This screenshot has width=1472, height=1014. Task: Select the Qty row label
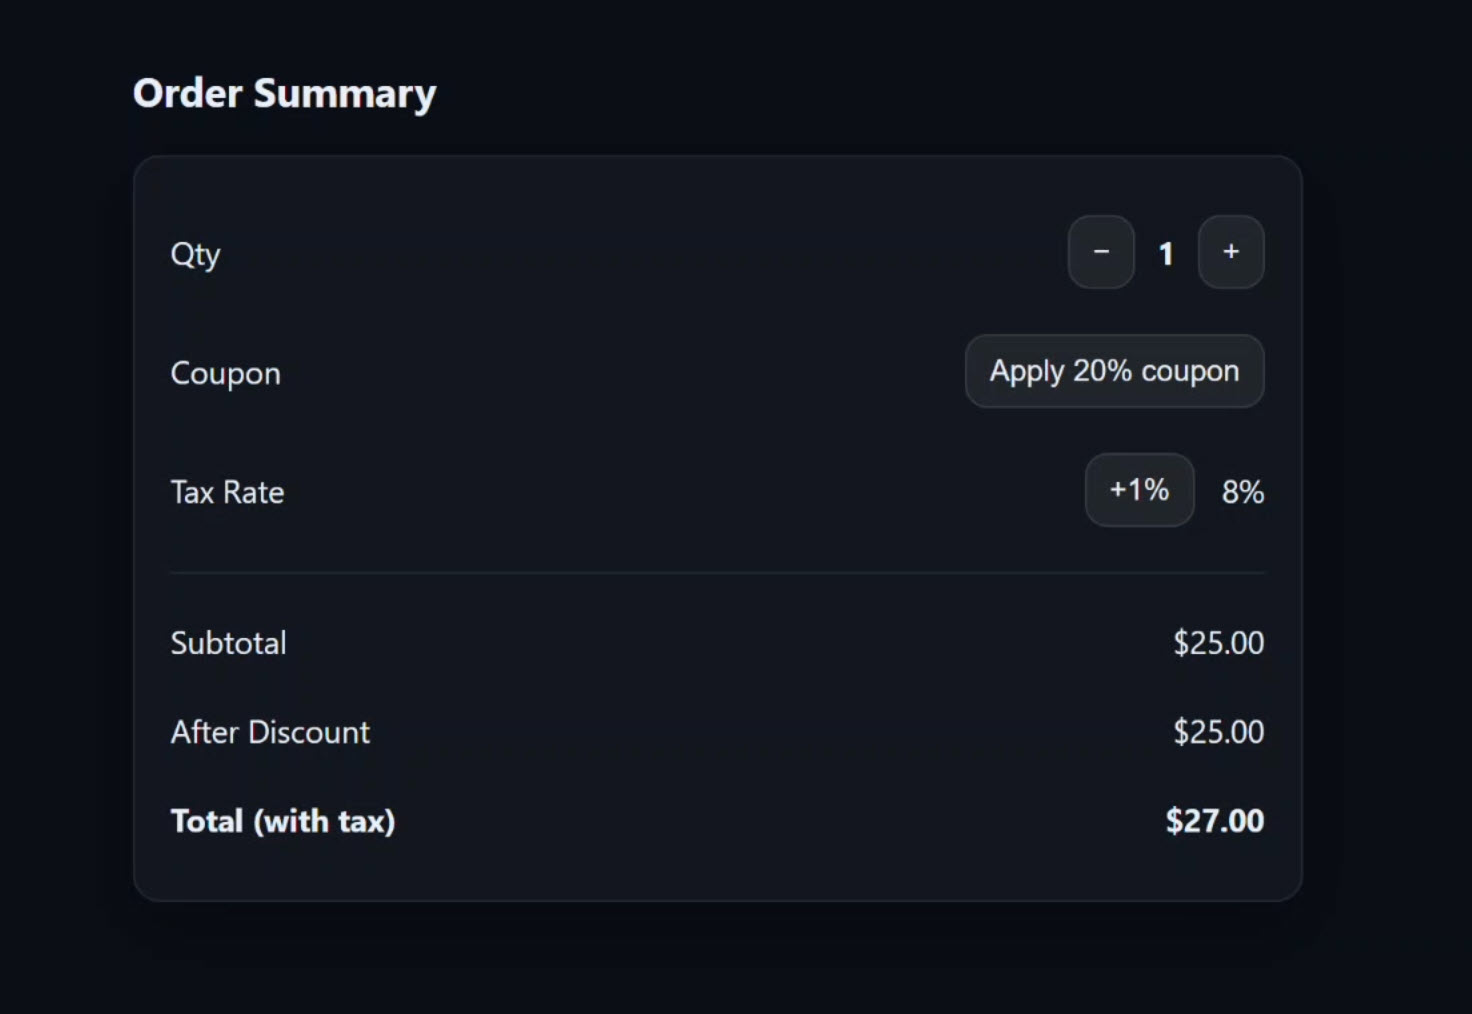click(196, 254)
